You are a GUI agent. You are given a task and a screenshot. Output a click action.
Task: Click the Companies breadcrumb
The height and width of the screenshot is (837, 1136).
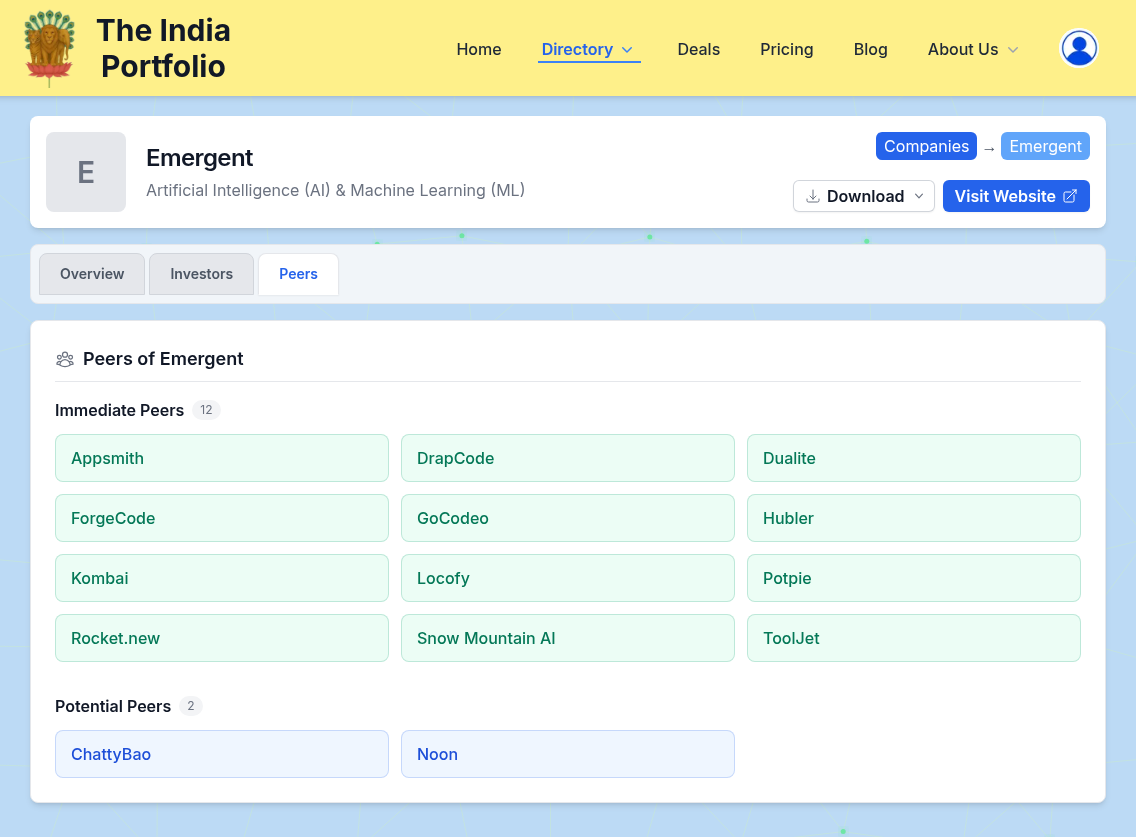click(x=926, y=146)
